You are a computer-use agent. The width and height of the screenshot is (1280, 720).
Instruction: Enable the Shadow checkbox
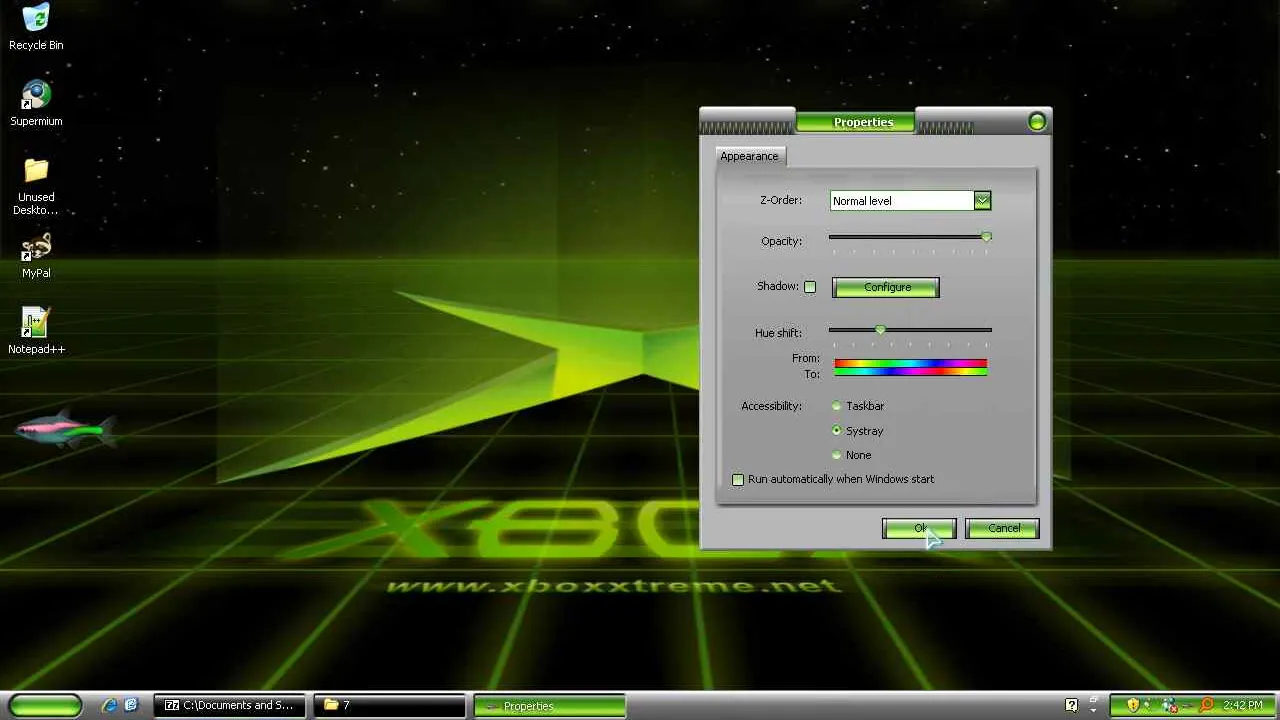tap(810, 287)
